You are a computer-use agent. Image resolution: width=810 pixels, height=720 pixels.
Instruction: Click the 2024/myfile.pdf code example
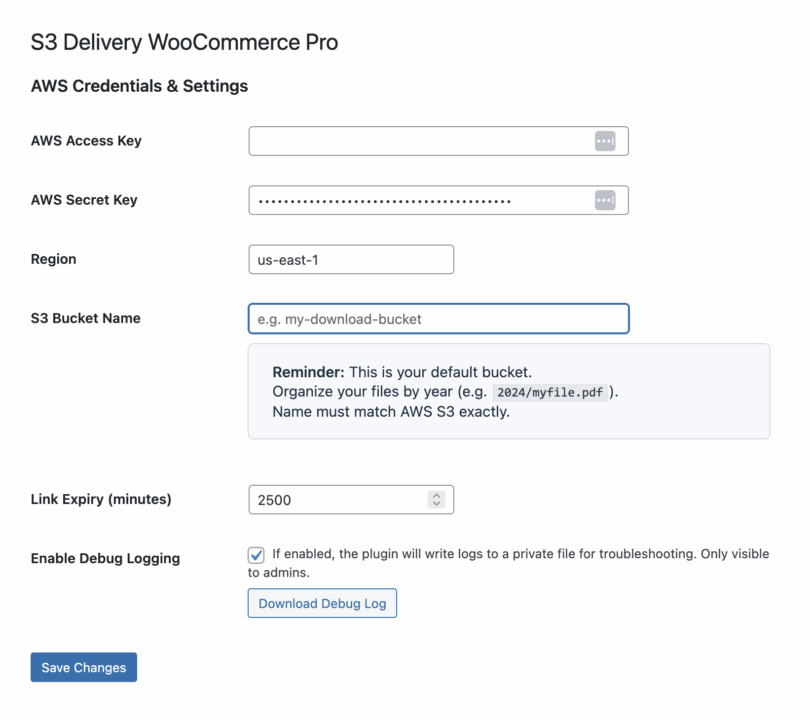[x=550, y=392]
